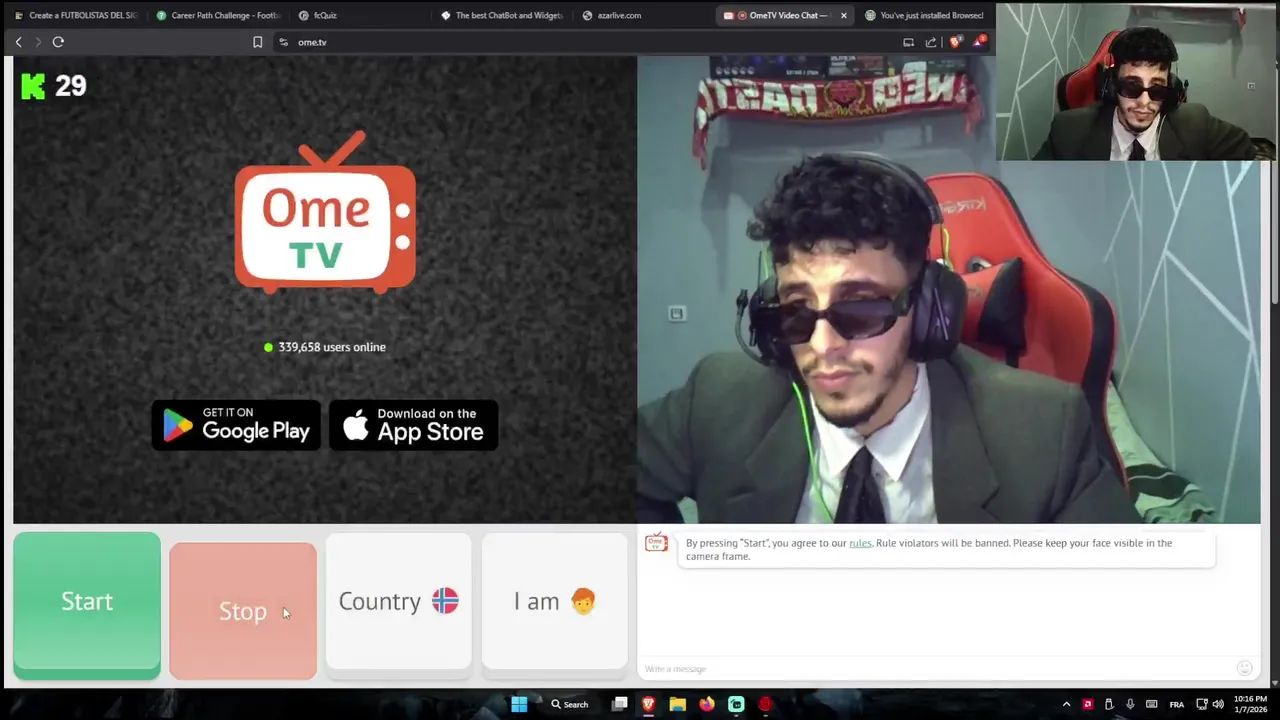Click the teal app icon on taskbar
Image resolution: width=1280 pixels, height=720 pixels.
736,704
